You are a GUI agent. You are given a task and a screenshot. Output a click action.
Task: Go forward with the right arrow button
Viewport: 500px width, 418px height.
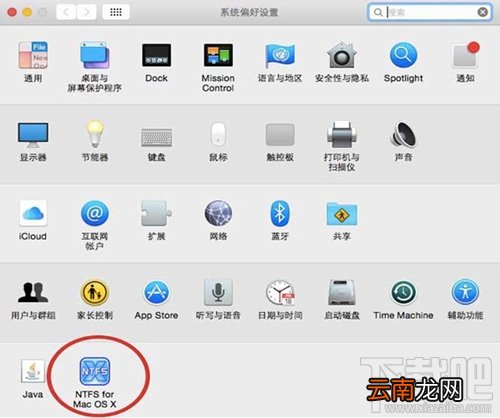tap(87, 13)
